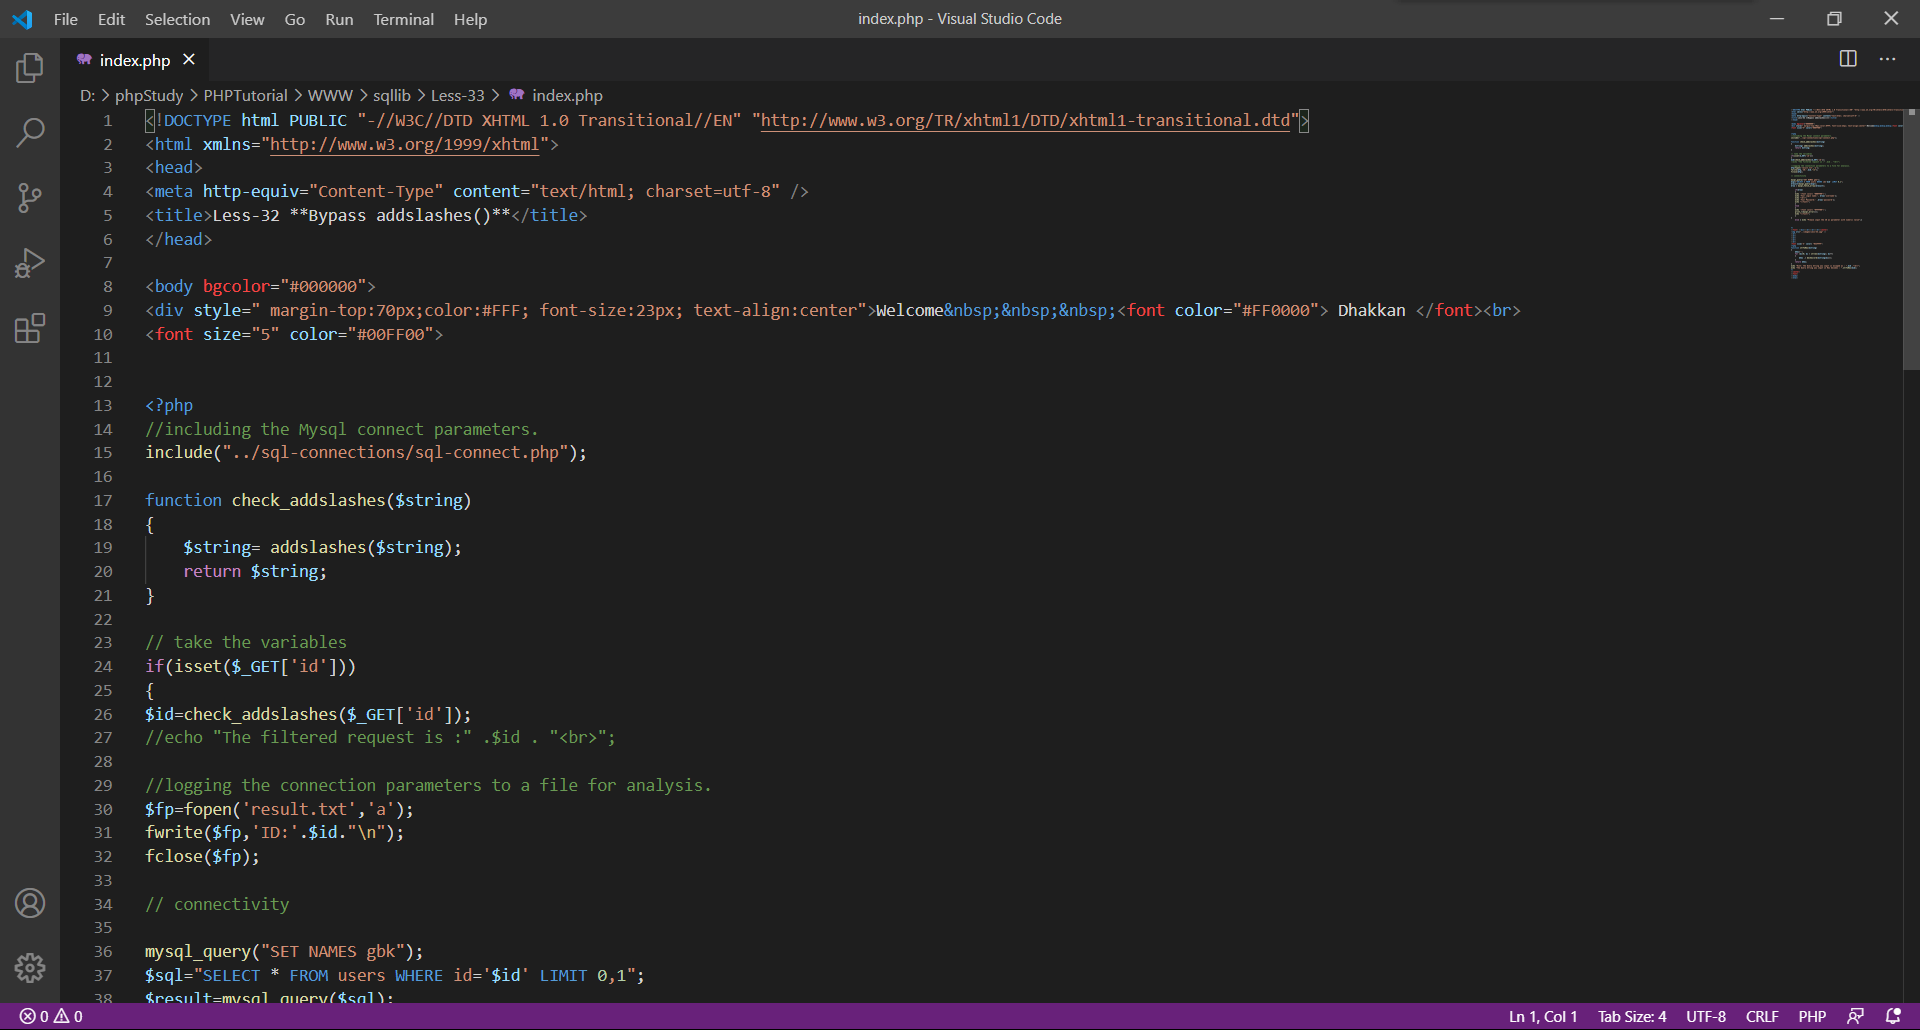Open the Run and Debug view
The image size is (1920, 1030).
coord(30,263)
